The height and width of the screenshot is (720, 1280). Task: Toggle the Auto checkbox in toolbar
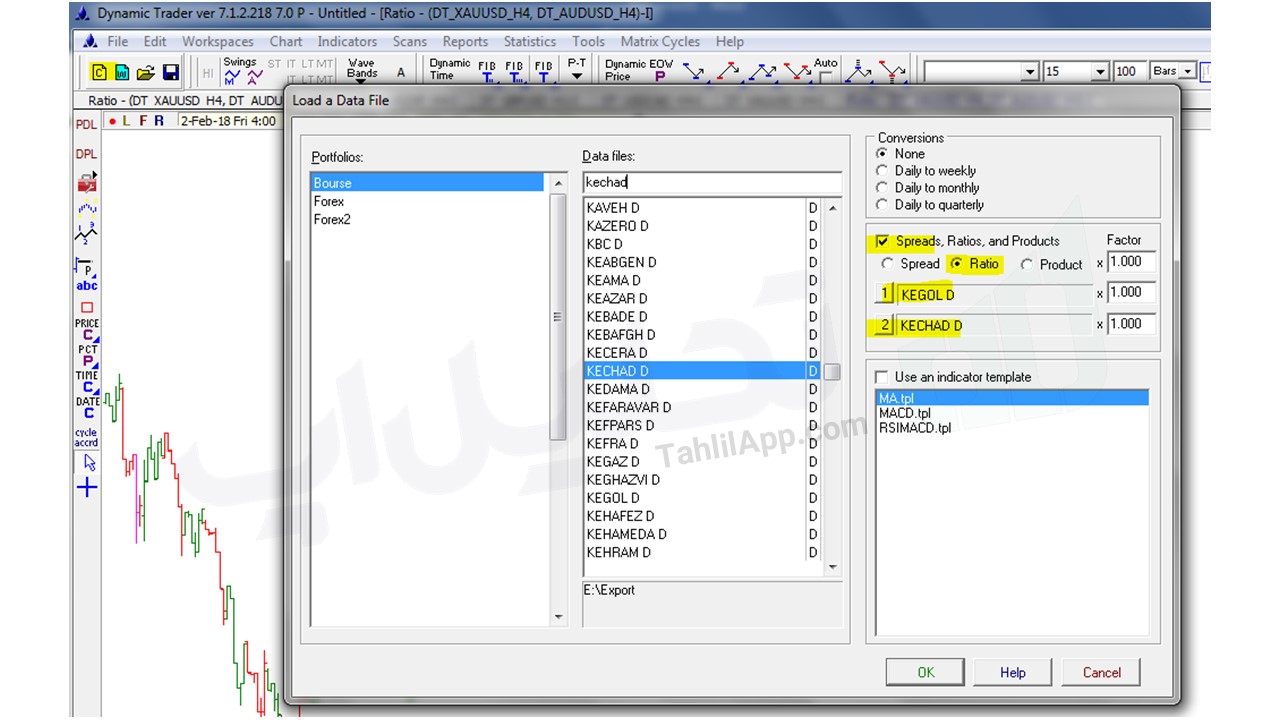click(825, 79)
